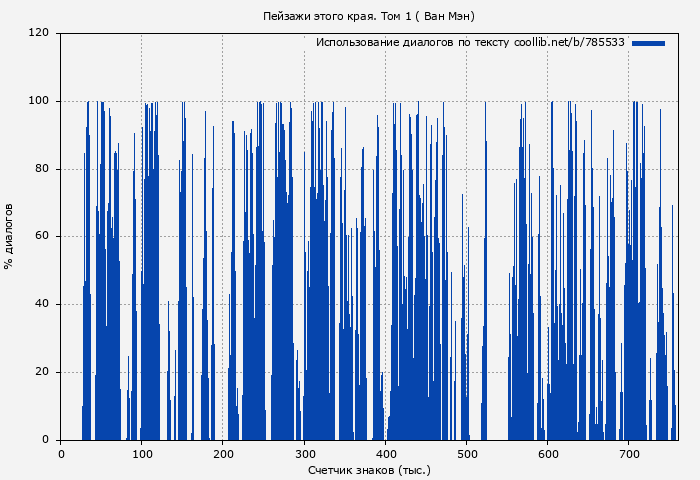Click the 20 tick on the y-axis
The width and height of the screenshot is (700, 480).
[x=42, y=372]
